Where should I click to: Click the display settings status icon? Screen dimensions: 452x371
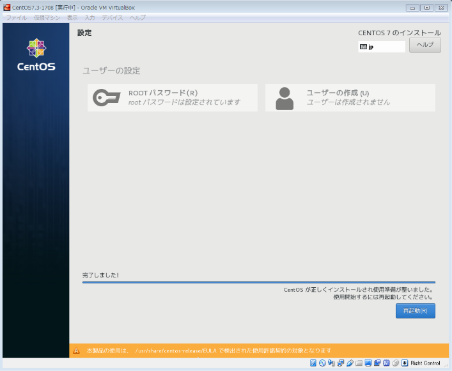point(368,363)
